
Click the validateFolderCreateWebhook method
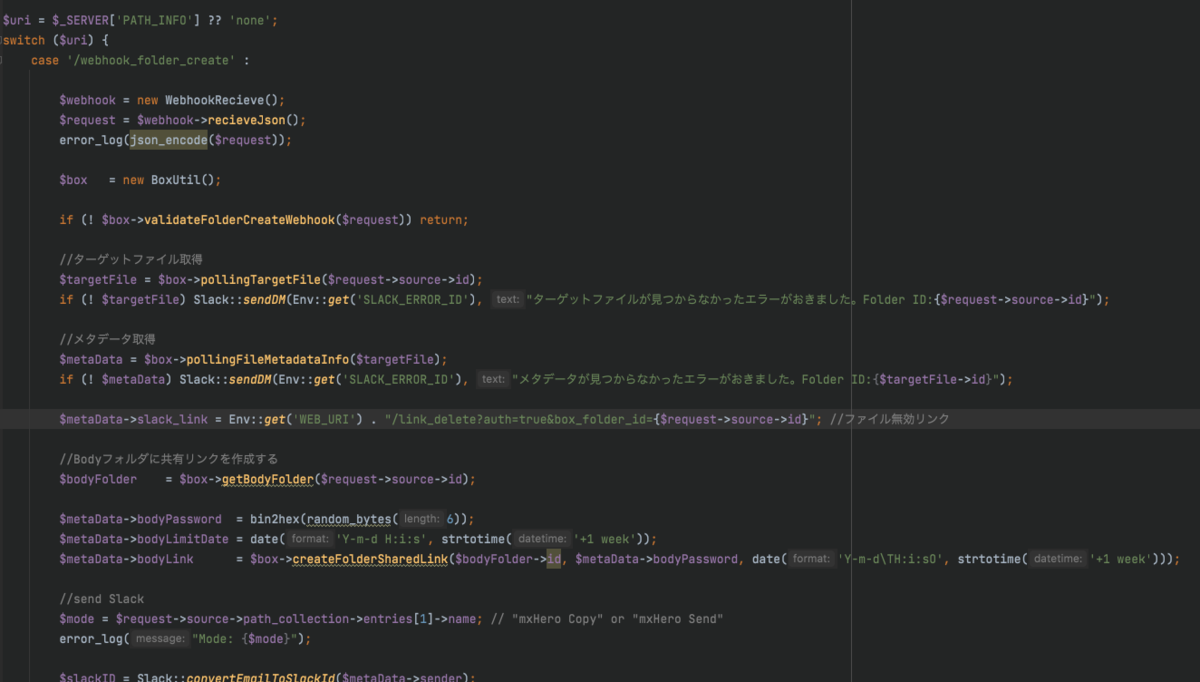(x=241, y=220)
